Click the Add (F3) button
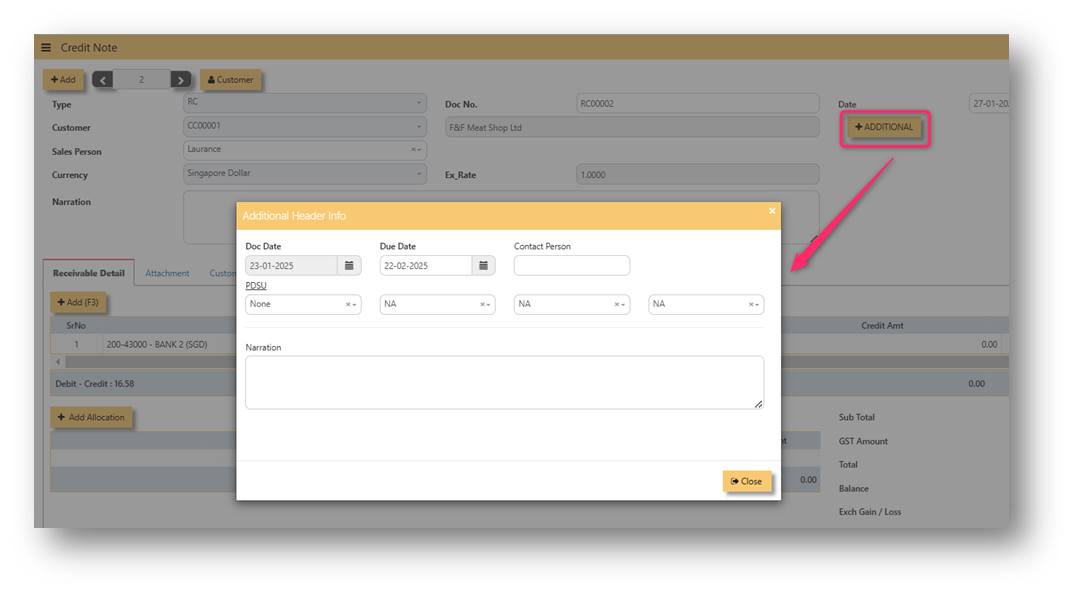 pyautogui.click(x=78, y=302)
